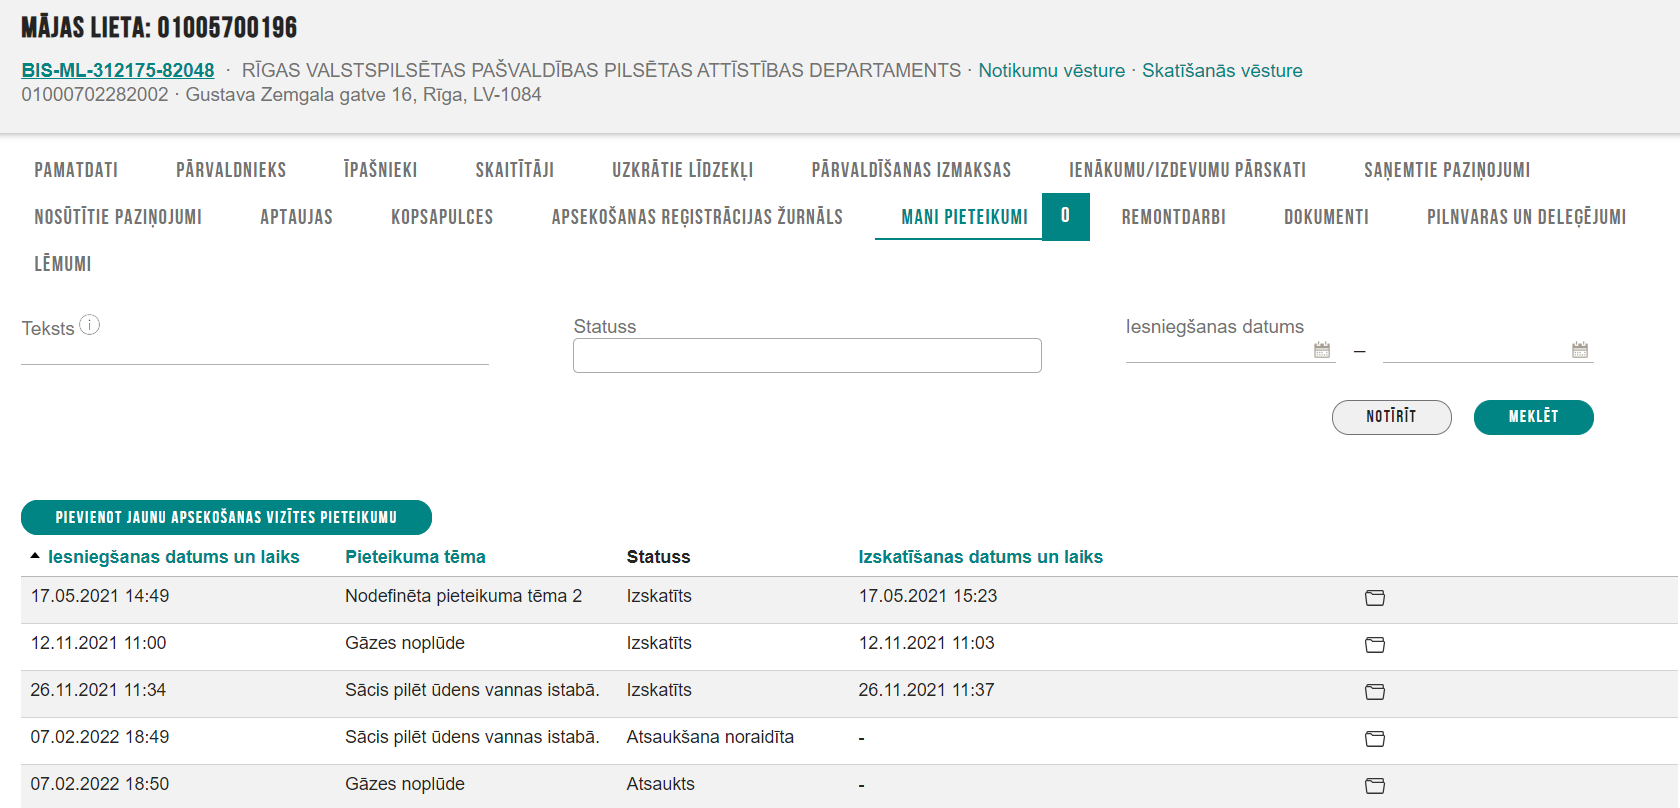The width and height of the screenshot is (1680, 808).
Task: Open Notikumu vēsture link
Action: [x=1051, y=70]
